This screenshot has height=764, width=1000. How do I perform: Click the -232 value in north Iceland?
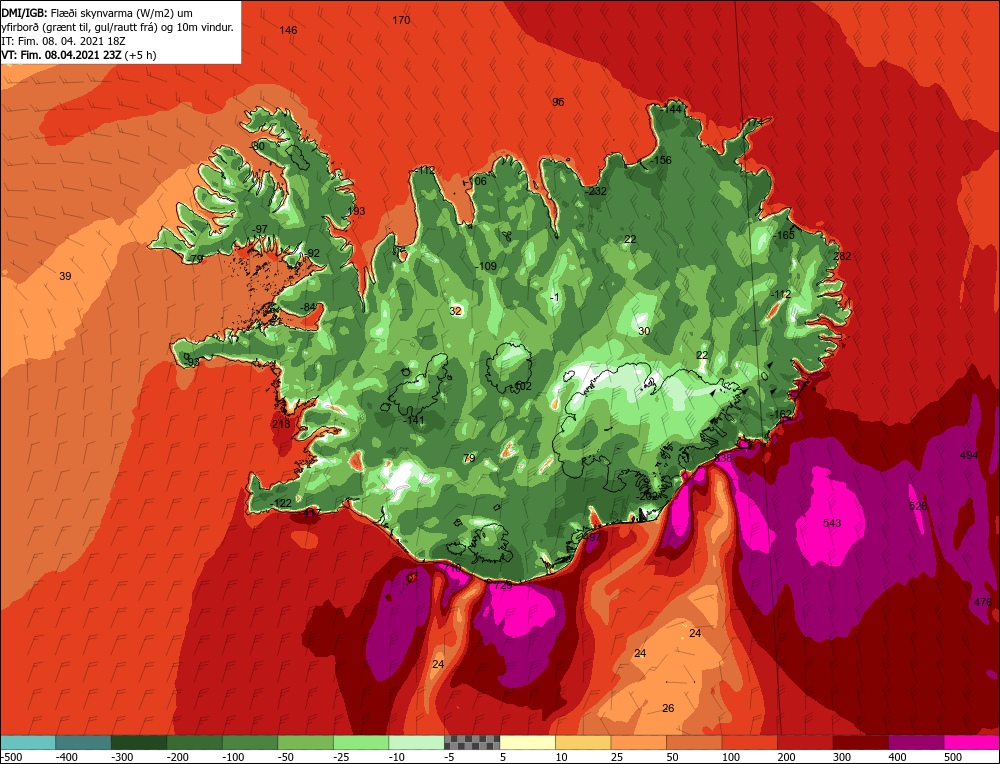[x=596, y=191]
